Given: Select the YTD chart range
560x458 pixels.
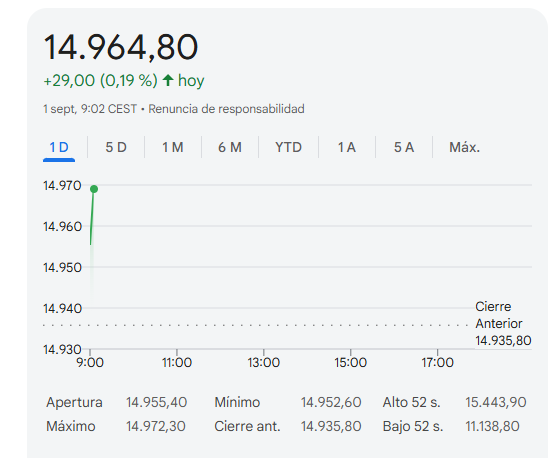Looking at the screenshot, I should [289, 147].
